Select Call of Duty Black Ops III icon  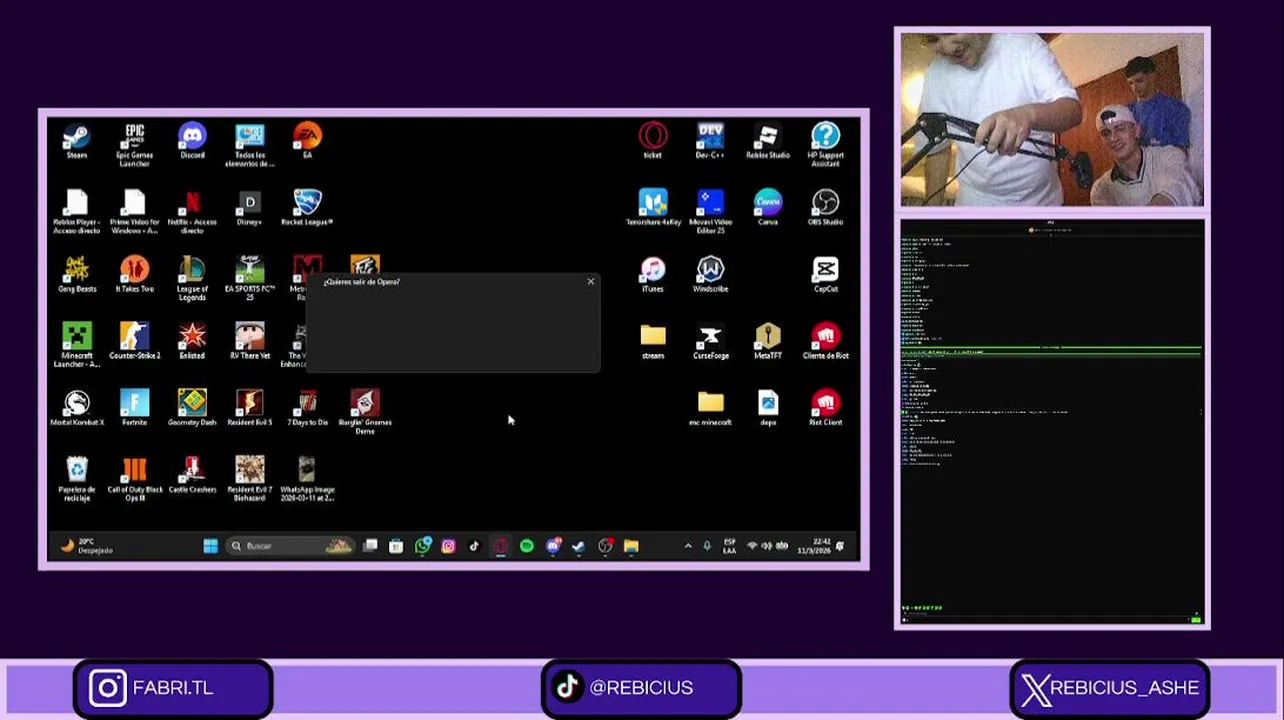coord(134,480)
